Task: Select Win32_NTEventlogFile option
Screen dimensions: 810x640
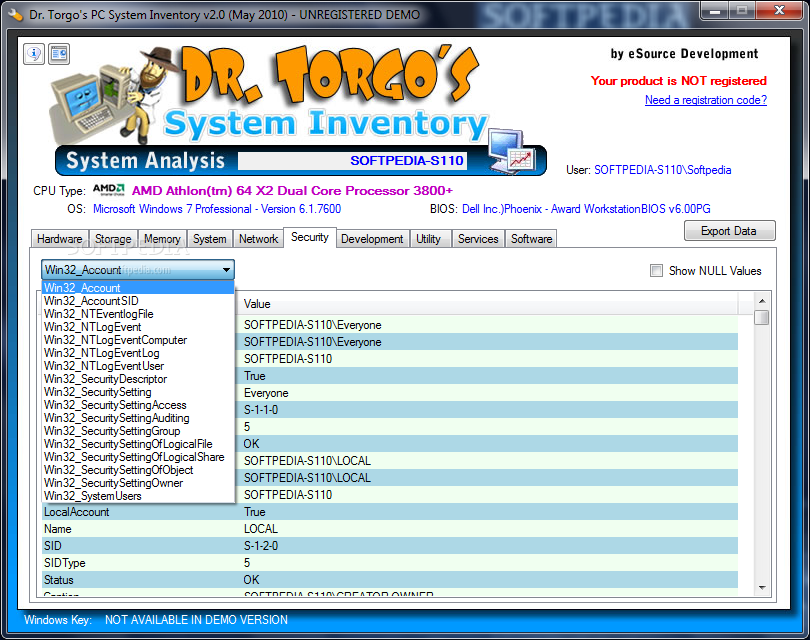Action: 138,314
